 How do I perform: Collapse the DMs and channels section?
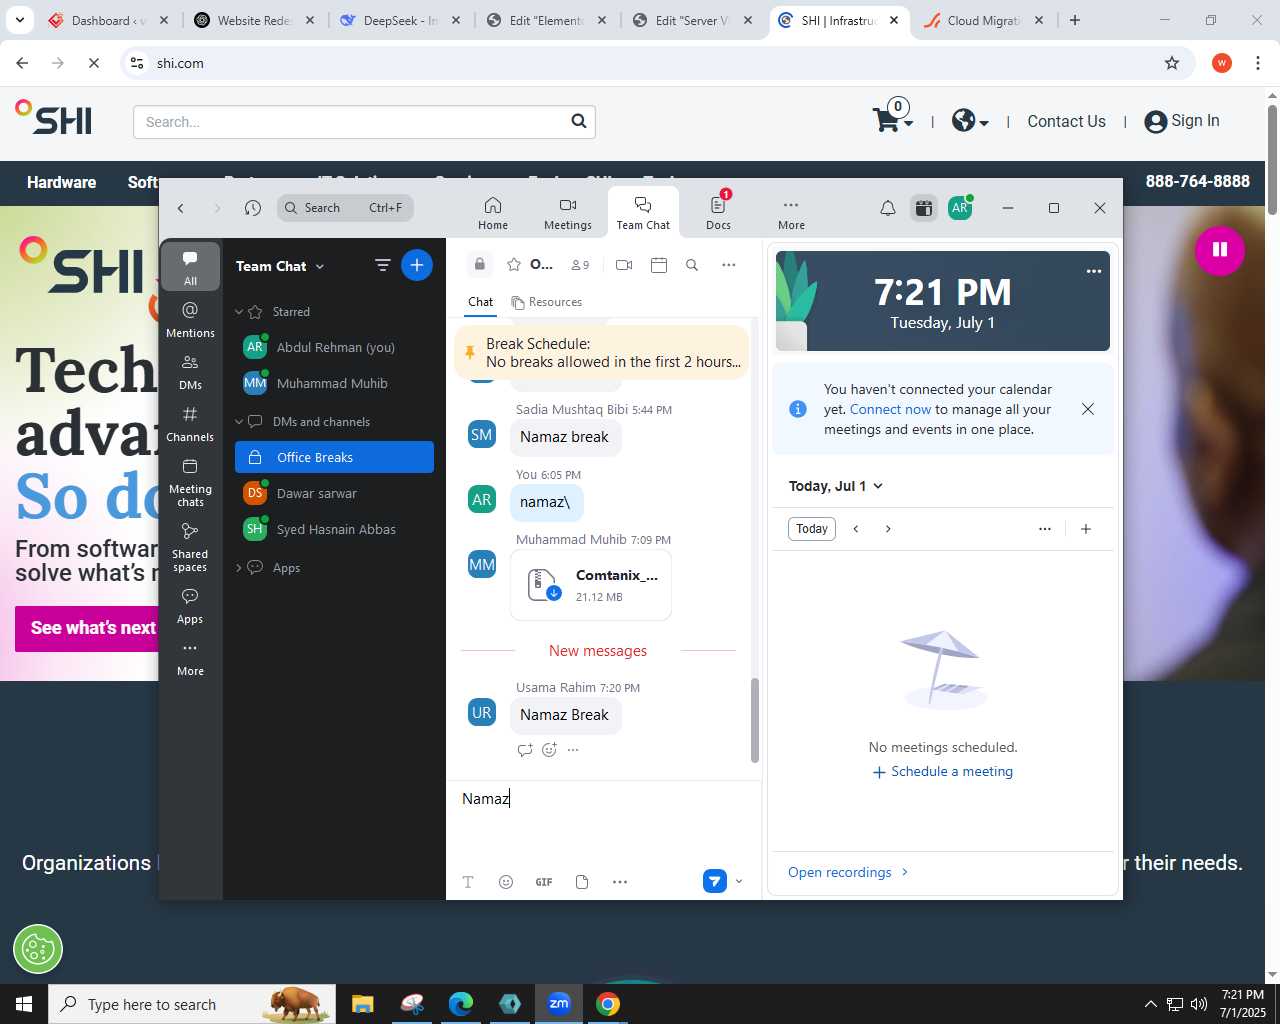(x=239, y=422)
